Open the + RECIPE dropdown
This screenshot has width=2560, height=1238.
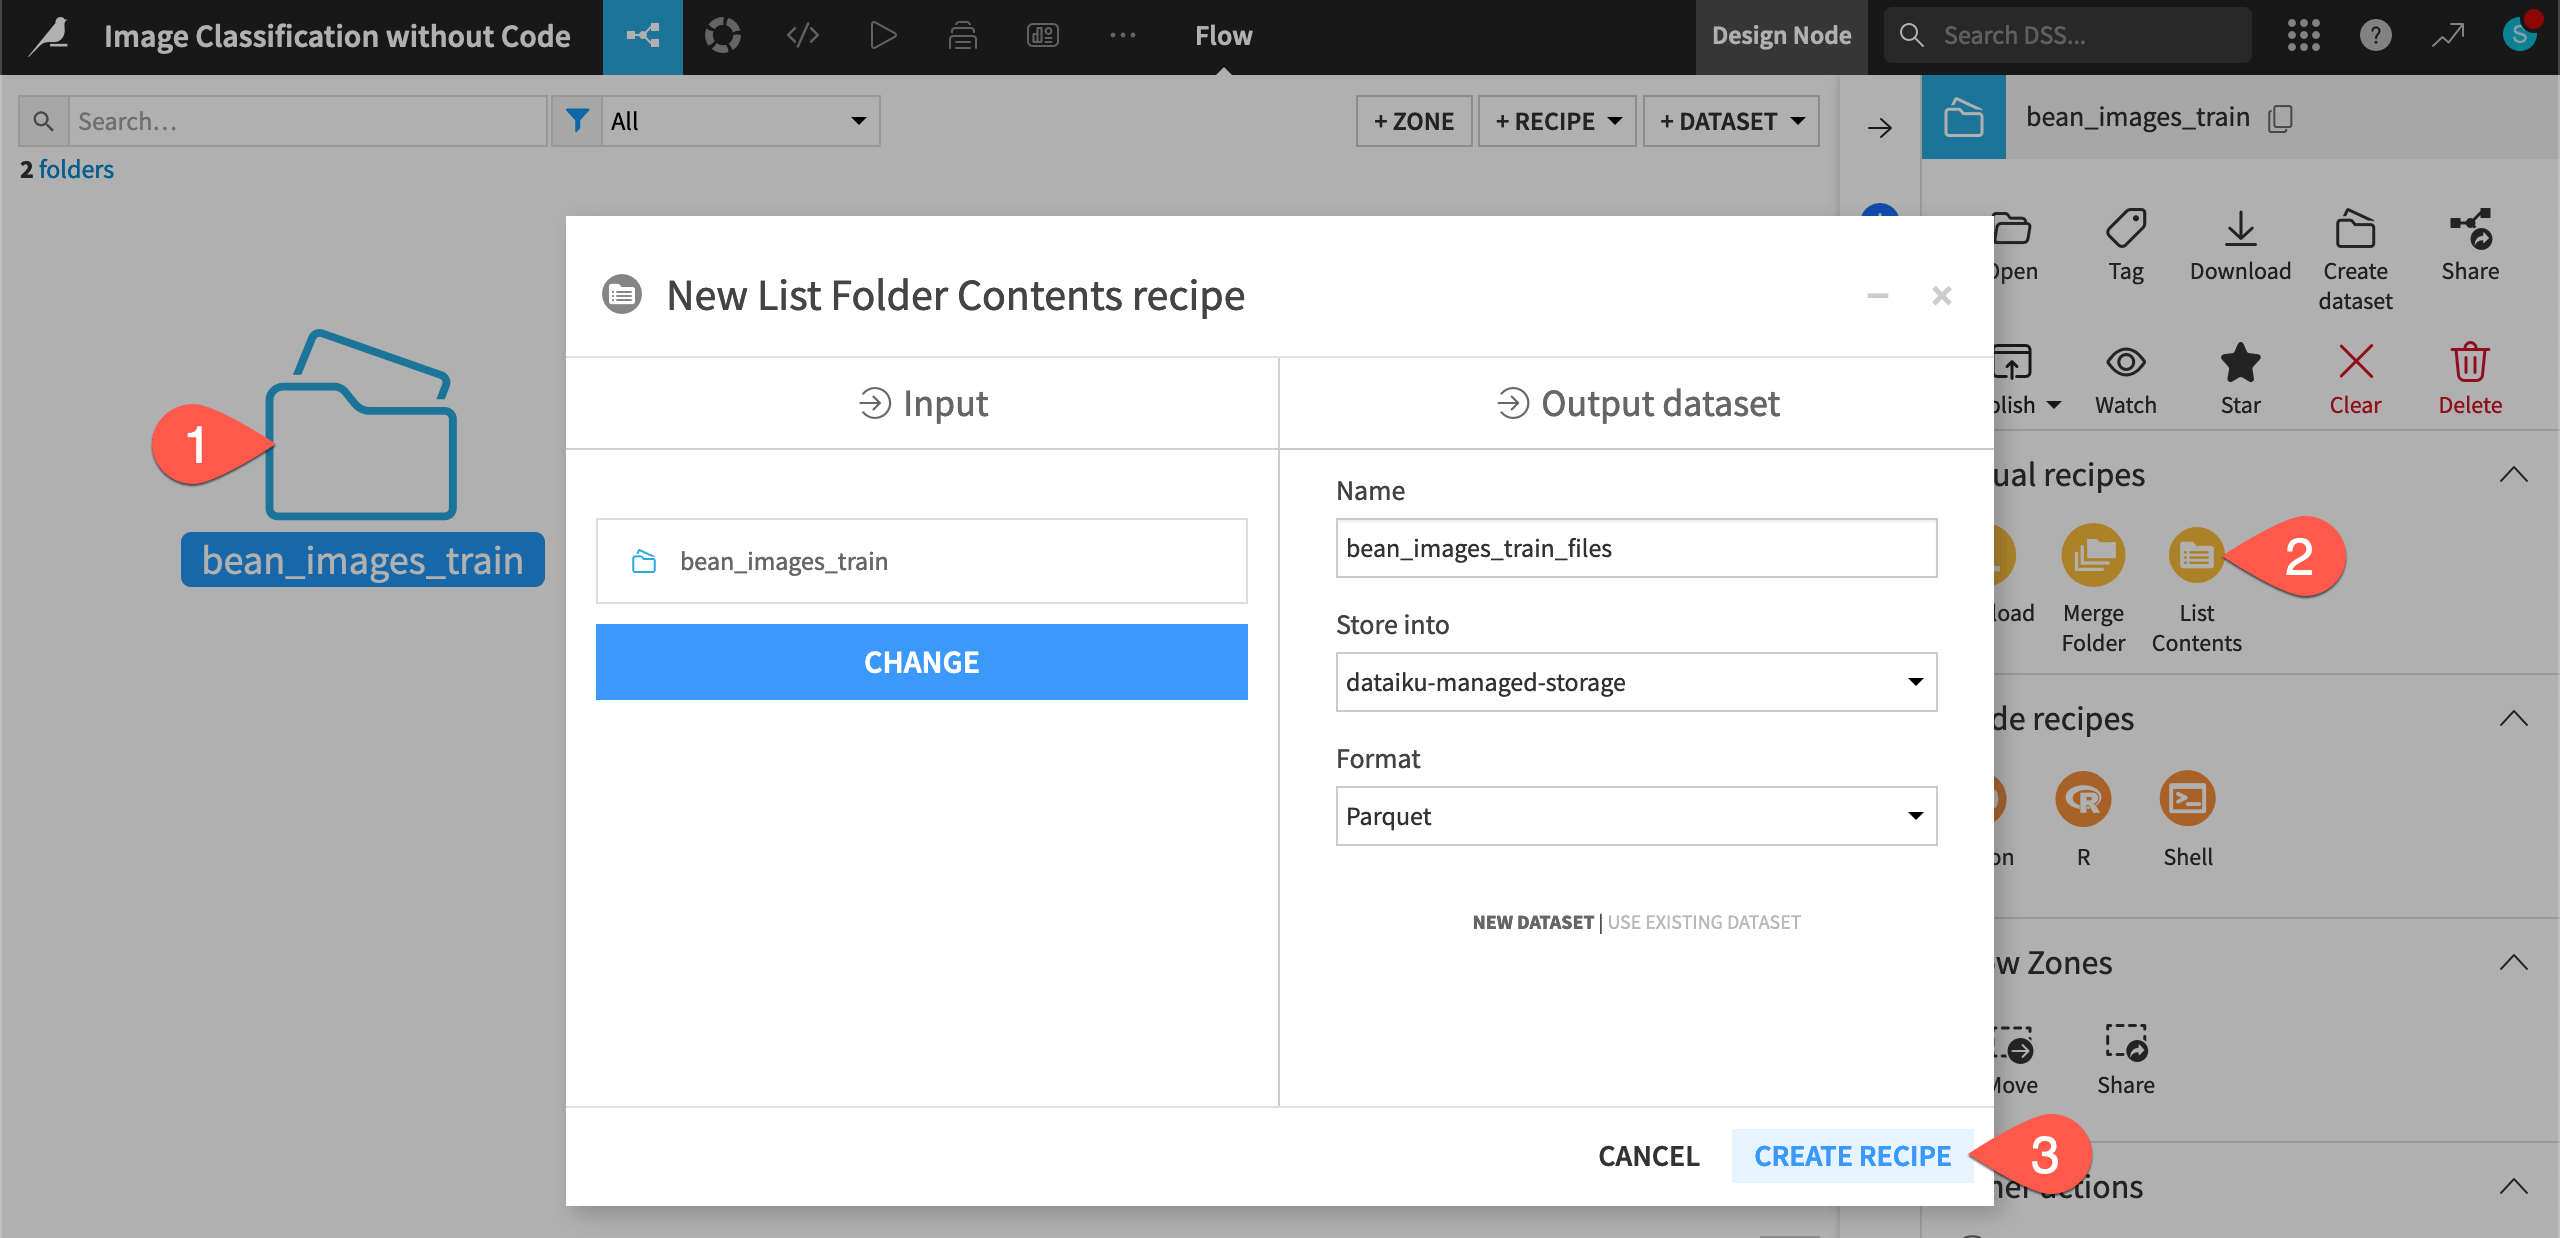1556,121
